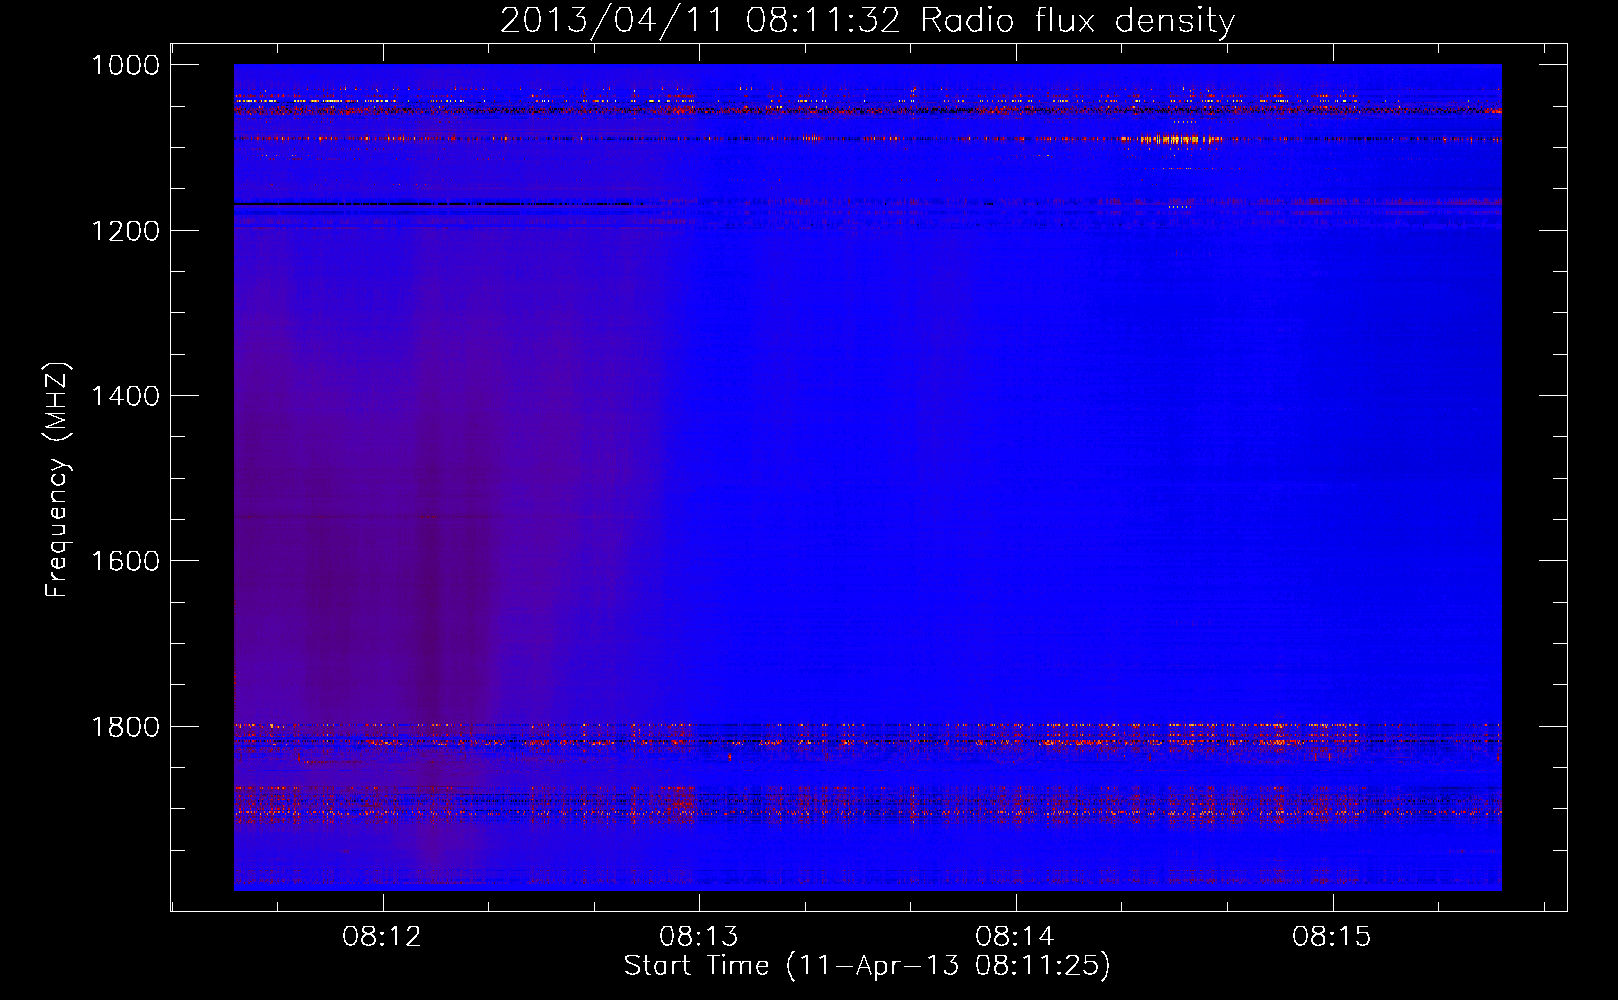The image size is (1618, 1000).
Task: Click the 08:13 time tick label
Action: pos(699,937)
